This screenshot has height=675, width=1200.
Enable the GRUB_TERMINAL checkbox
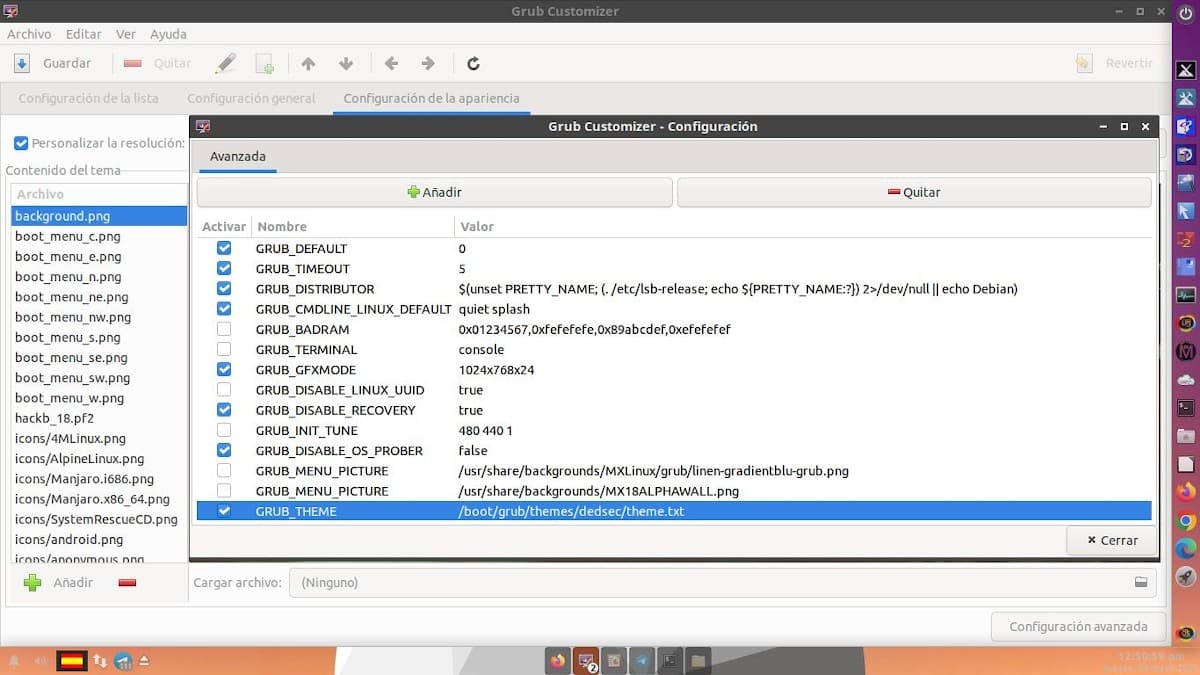(x=224, y=349)
